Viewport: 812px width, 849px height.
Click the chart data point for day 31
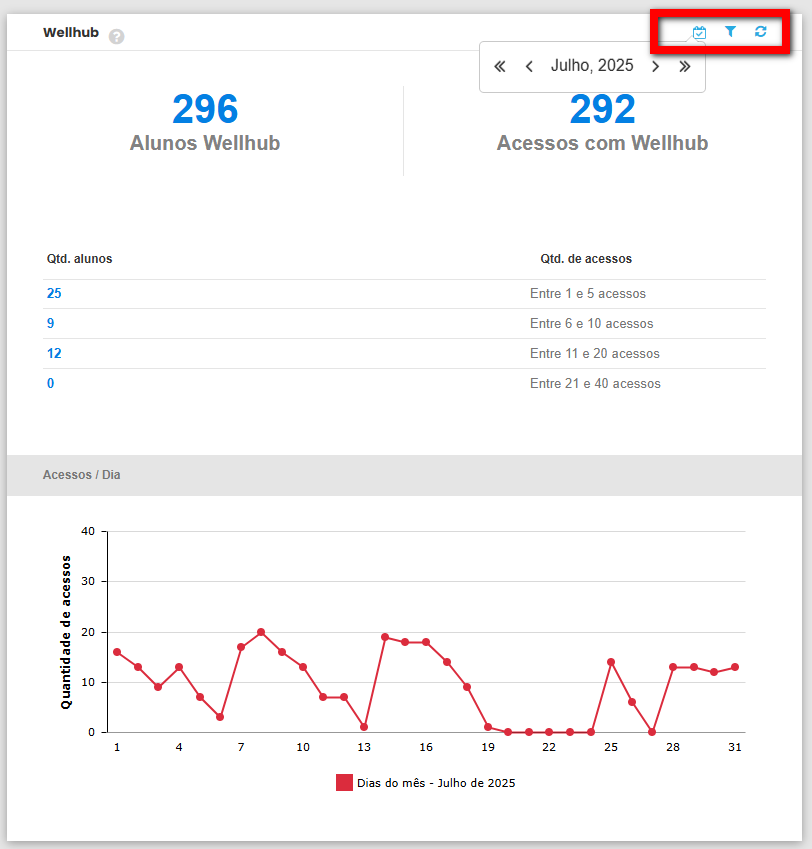(x=735, y=667)
